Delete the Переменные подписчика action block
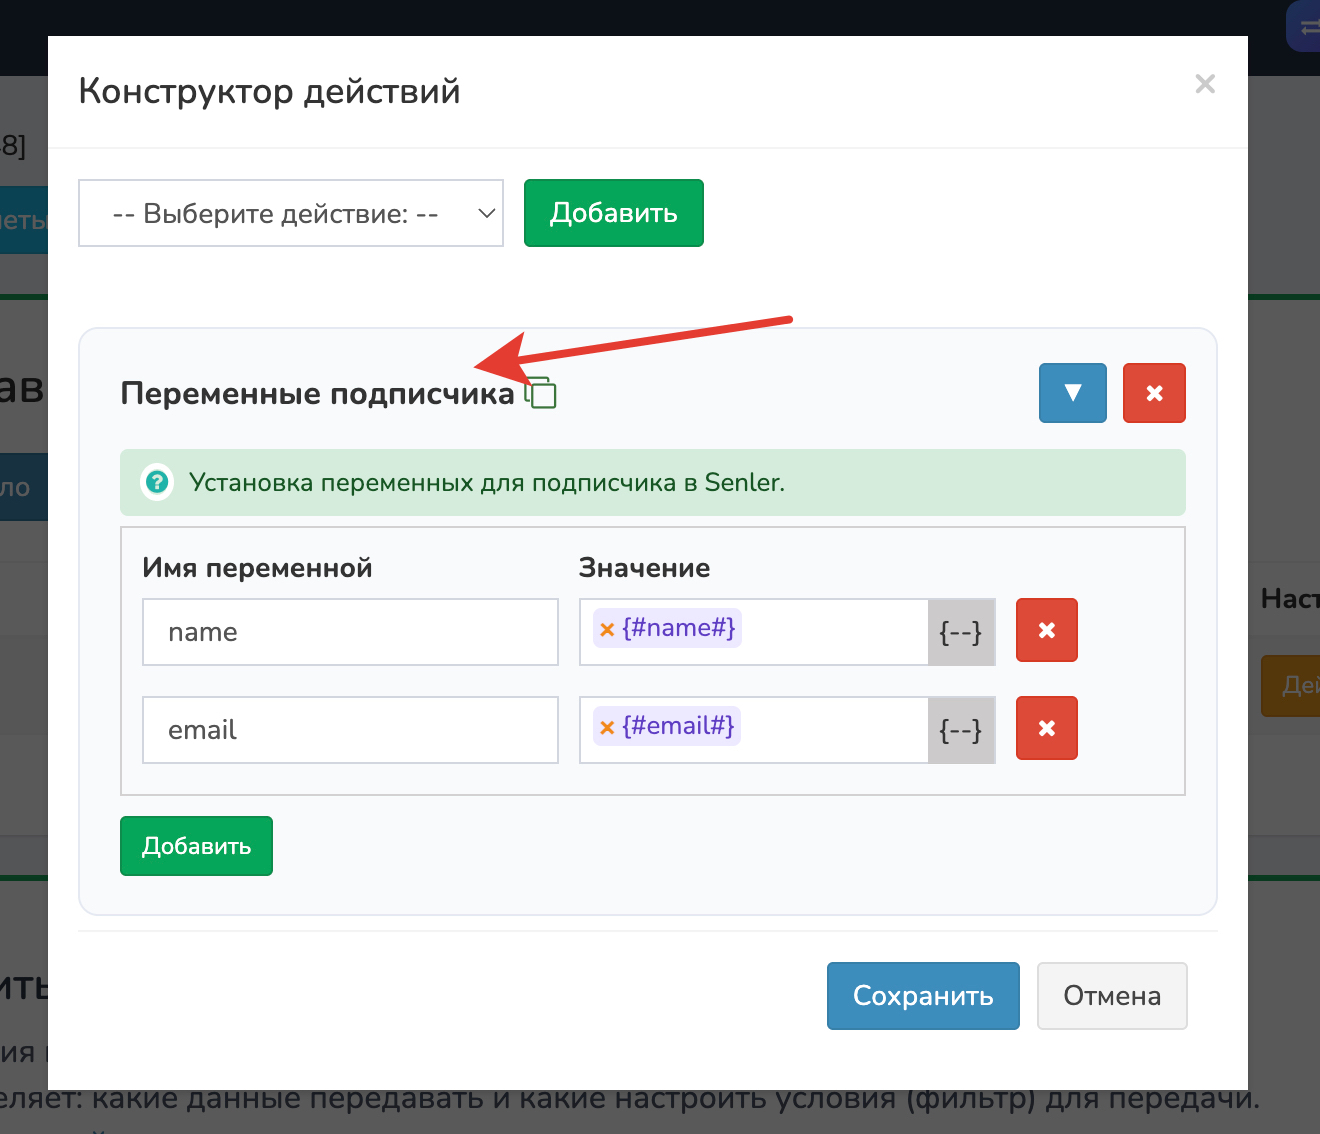 1153,393
